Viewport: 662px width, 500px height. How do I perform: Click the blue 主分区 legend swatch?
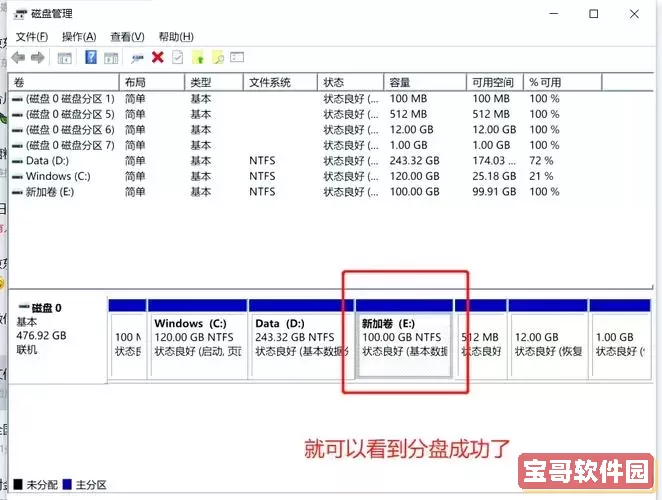coord(67,484)
